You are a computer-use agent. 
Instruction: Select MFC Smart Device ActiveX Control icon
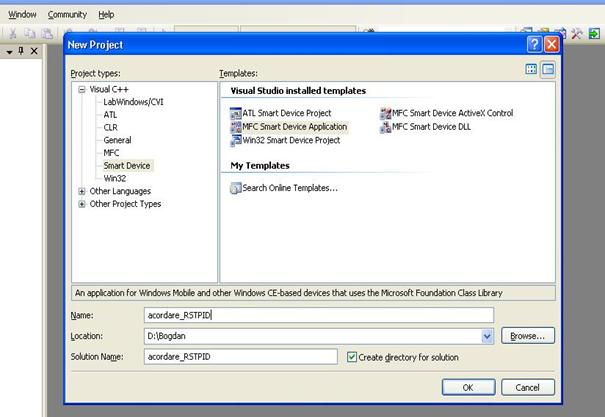click(x=385, y=113)
